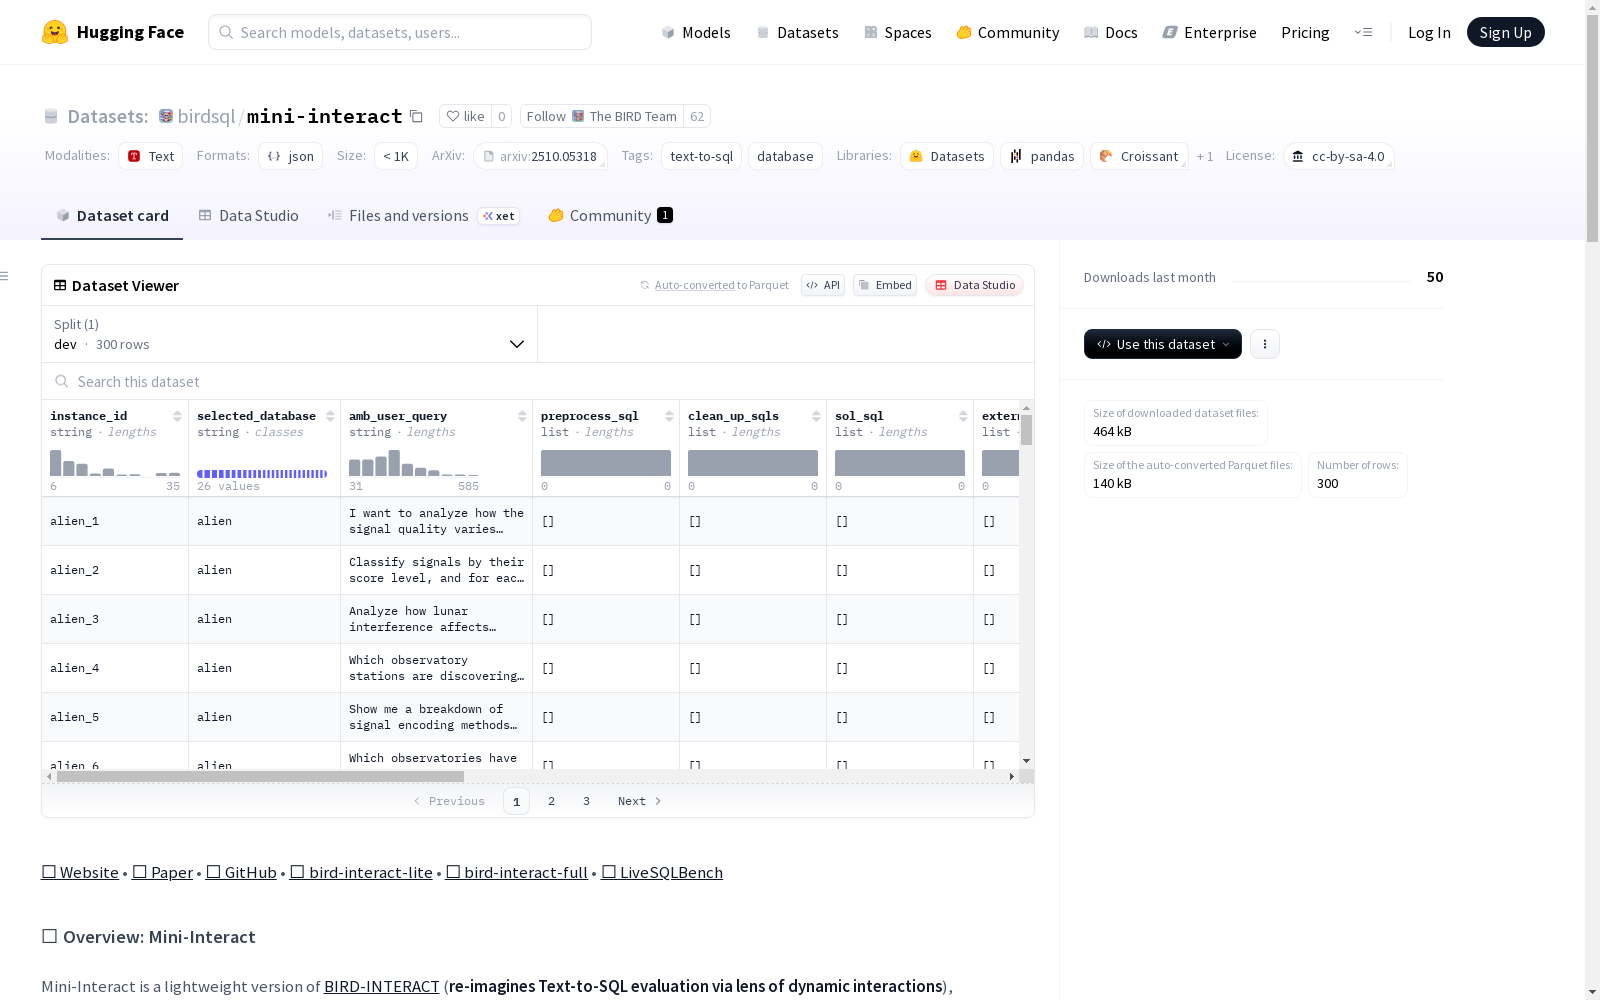This screenshot has width=1600, height=1000.
Task: Switch to the Dataset card tab
Action: point(112,216)
